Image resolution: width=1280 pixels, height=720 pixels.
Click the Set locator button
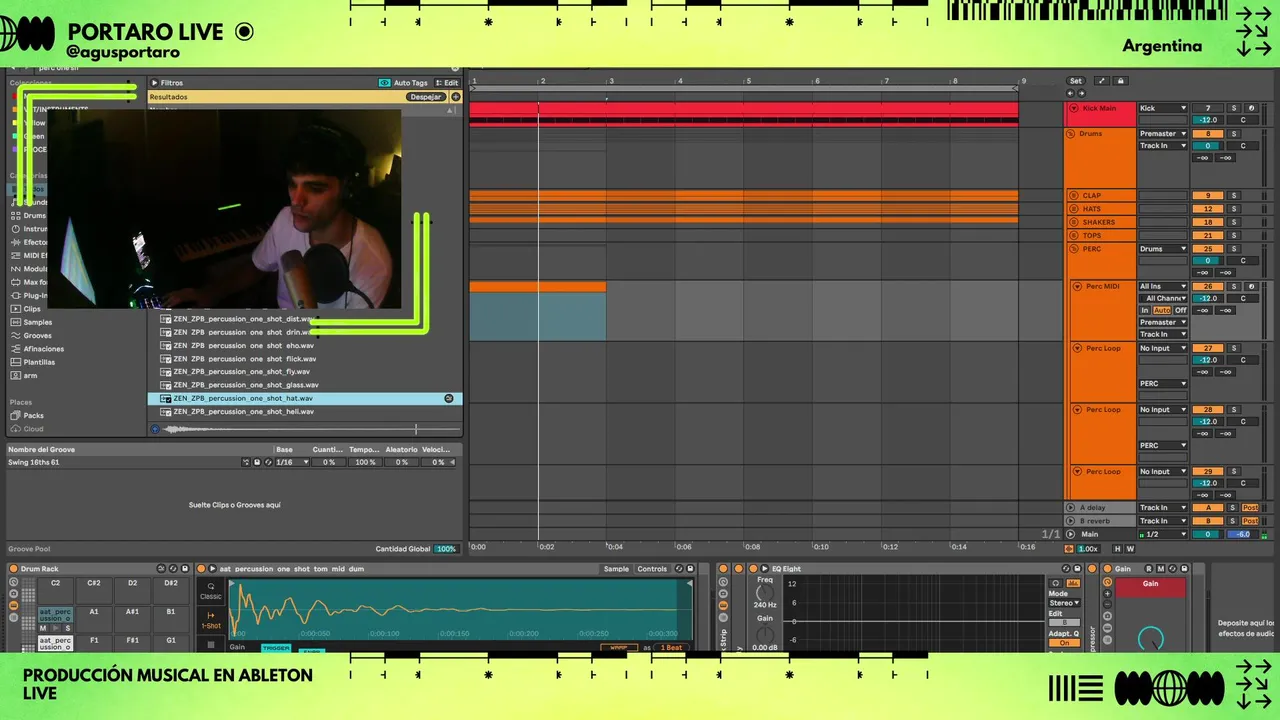click(1076, 81)
